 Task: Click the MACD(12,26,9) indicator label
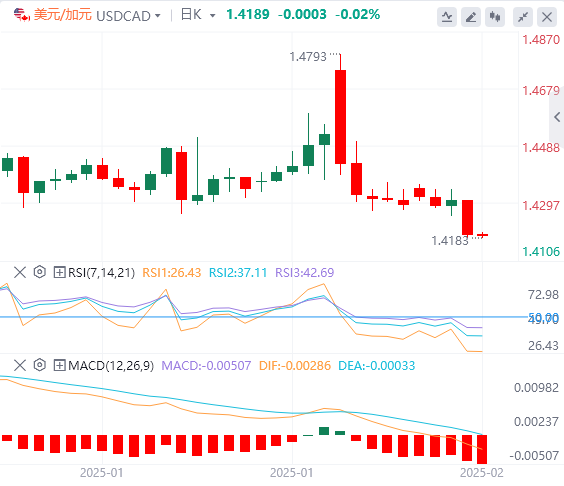[x=111, y=366]
